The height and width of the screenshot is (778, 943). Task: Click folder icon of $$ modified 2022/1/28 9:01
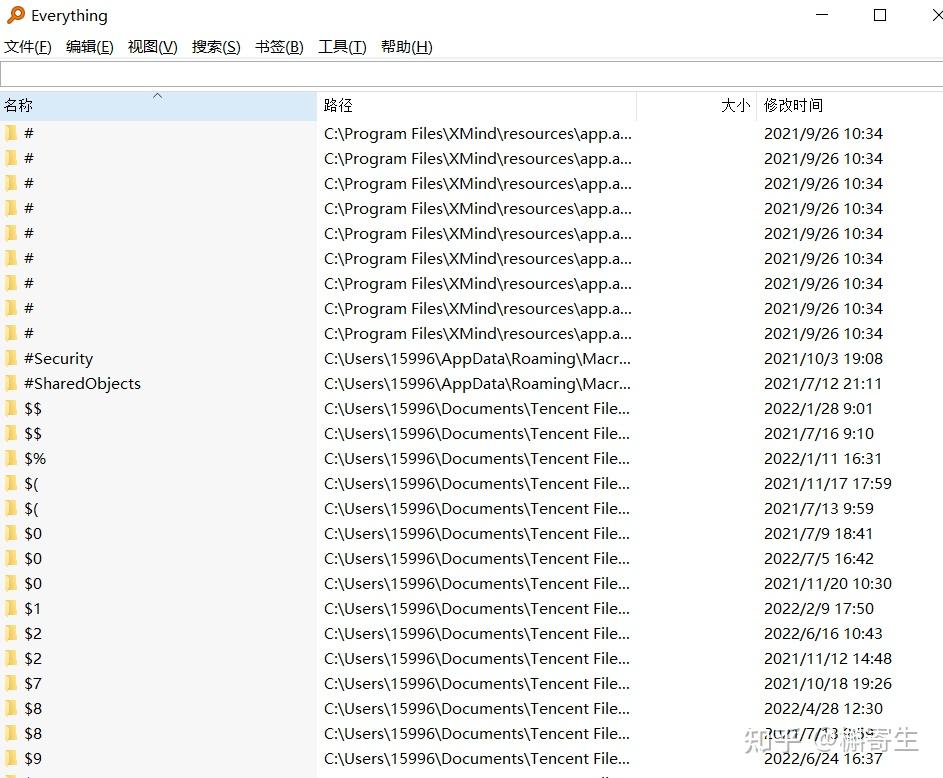point(11,409)
